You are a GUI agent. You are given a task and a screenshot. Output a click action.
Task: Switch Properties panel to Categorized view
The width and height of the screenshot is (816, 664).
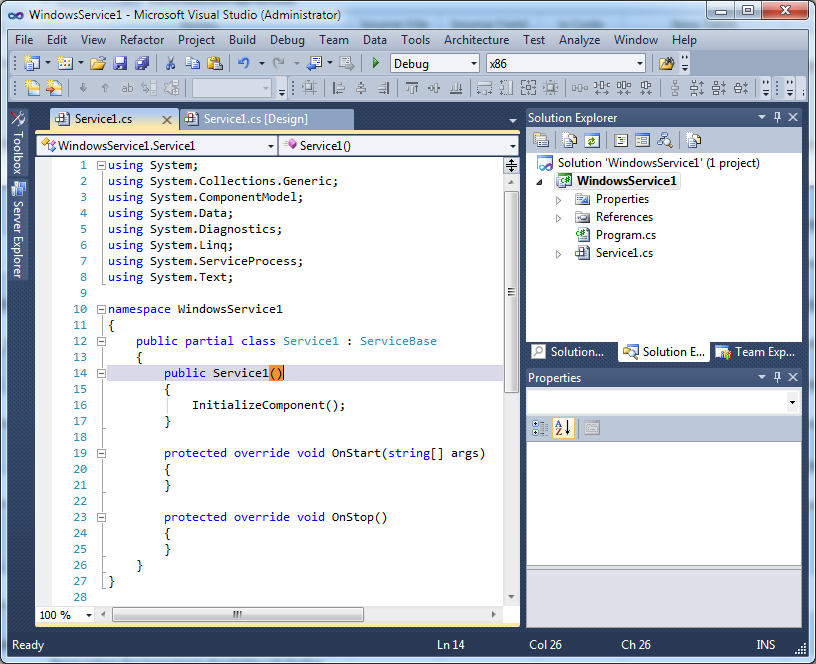539,428
